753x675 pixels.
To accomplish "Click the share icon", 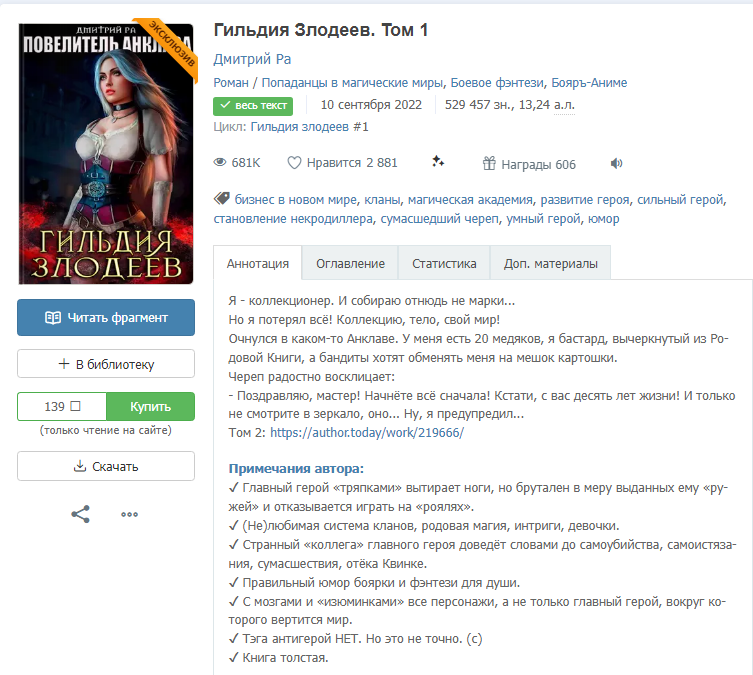I will click(80, 514).
